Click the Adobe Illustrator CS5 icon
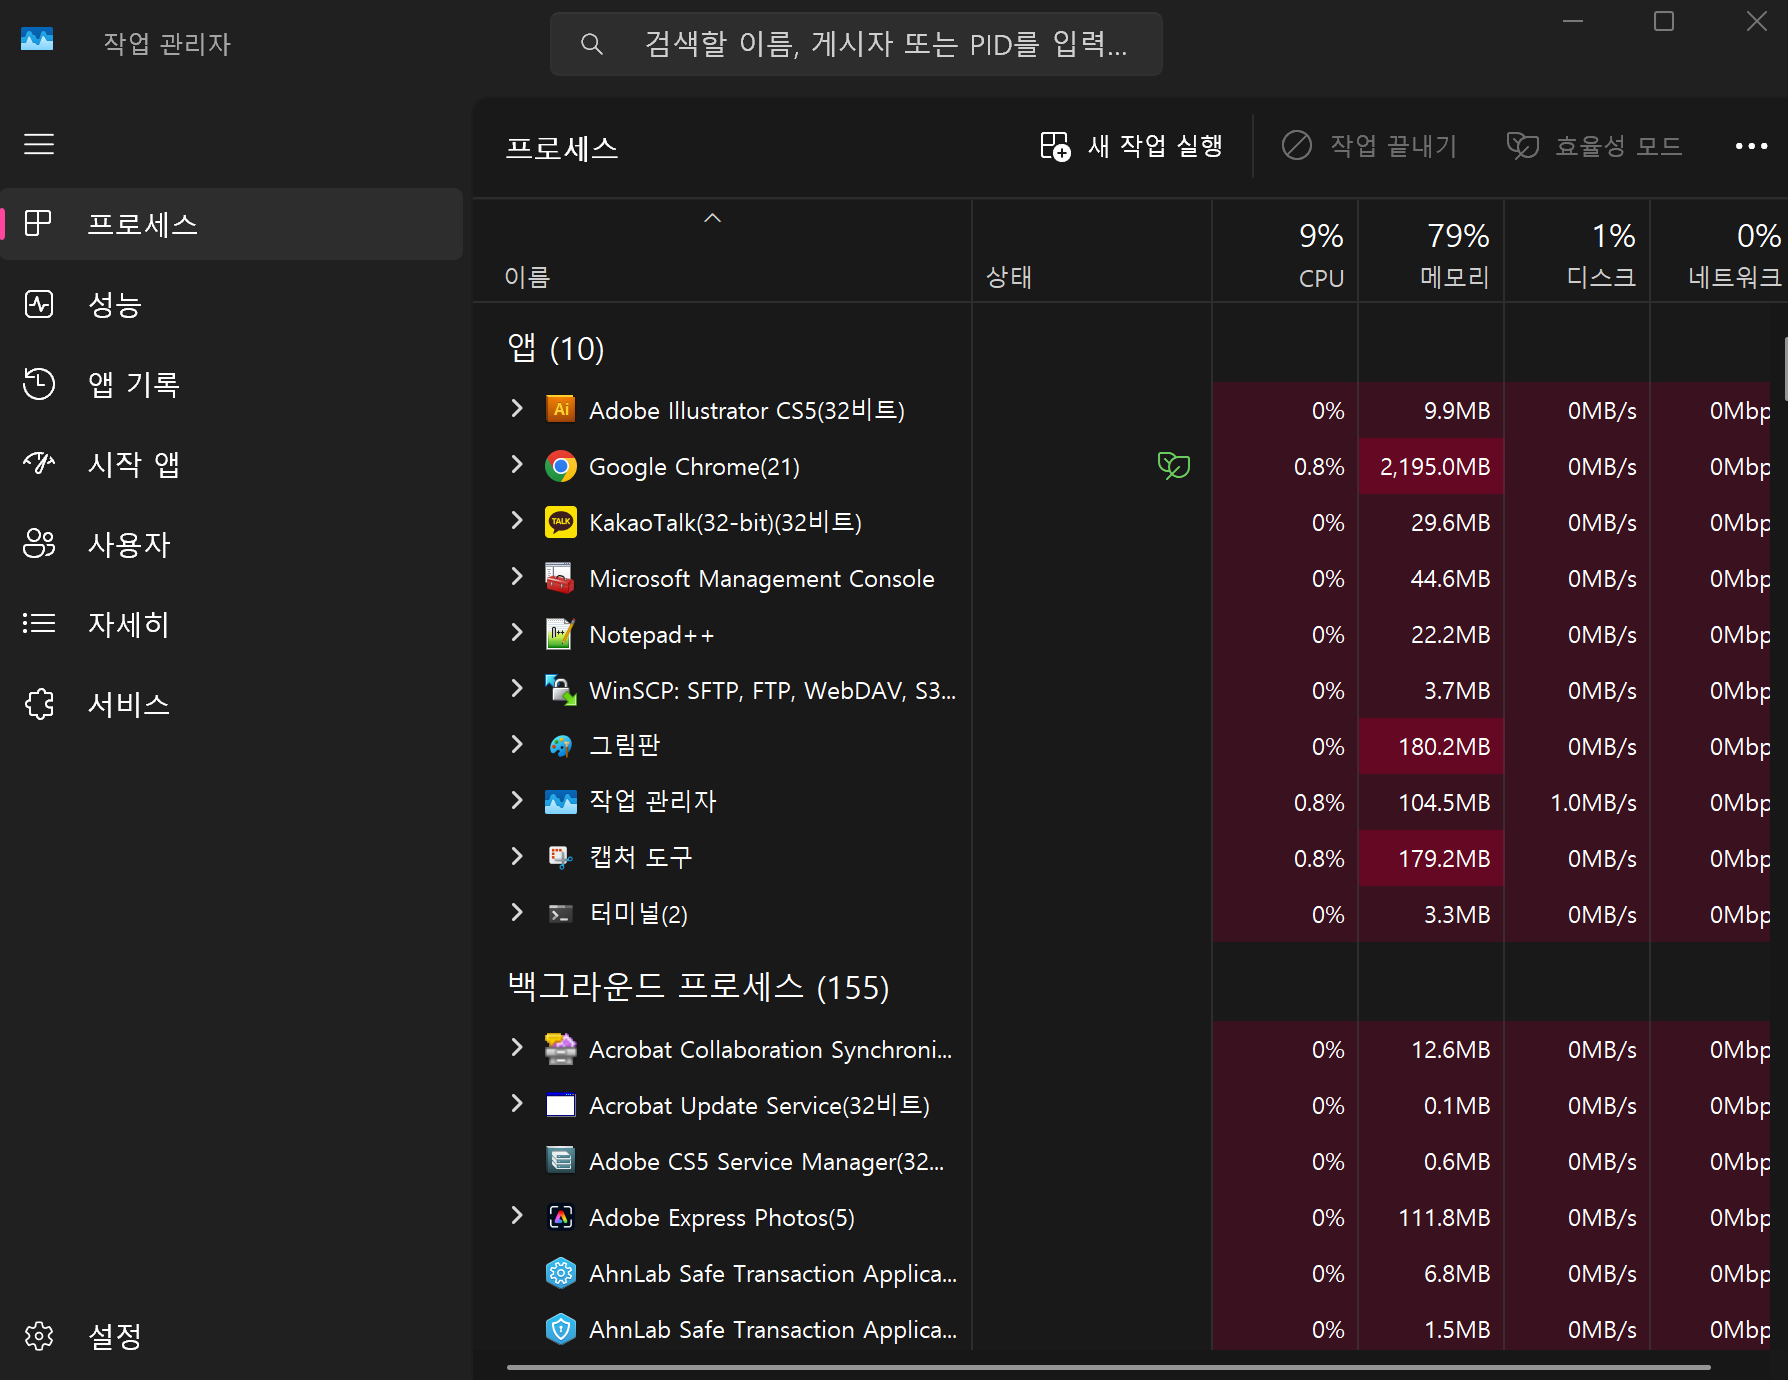The image size is (1788, 1380). pyautogui.click(x=561, y=410)
